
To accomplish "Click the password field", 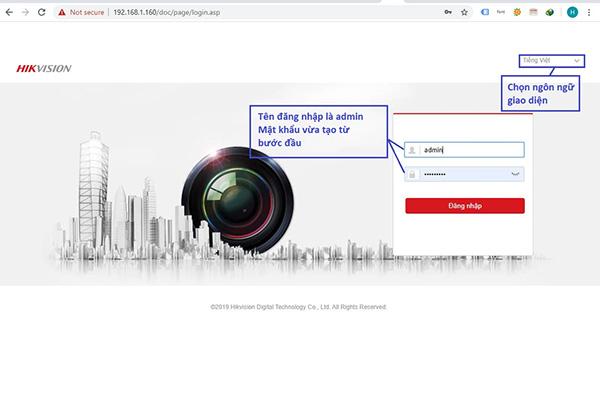I will (464, 174).
